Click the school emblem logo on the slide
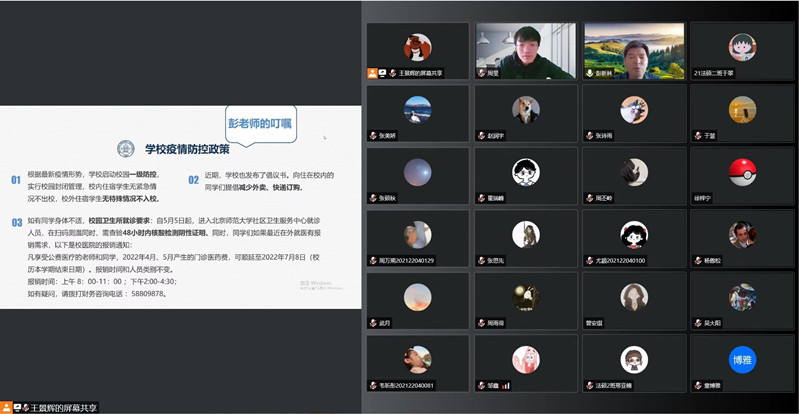This screenshot has width=799, height=414. 126,149
